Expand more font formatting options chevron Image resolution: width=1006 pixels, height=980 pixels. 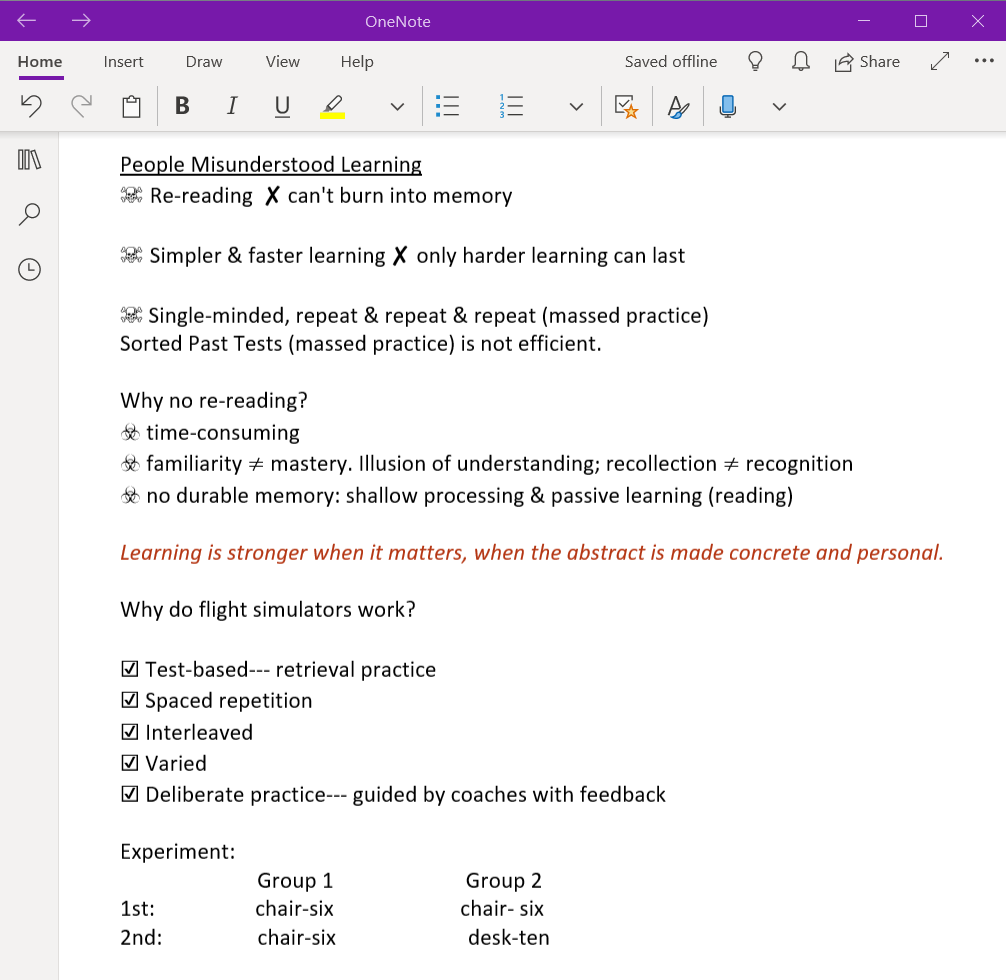click(x=397, y=107)
